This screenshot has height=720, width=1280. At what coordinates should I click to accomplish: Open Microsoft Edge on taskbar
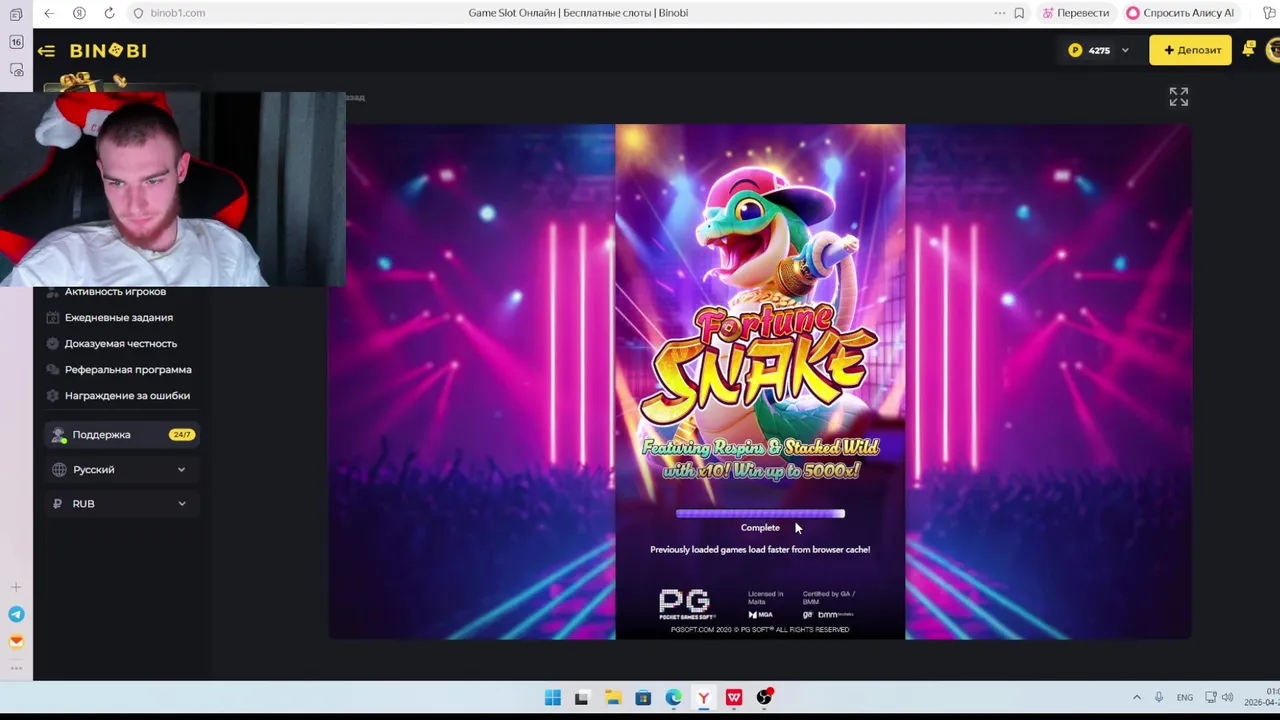(673, 698)
